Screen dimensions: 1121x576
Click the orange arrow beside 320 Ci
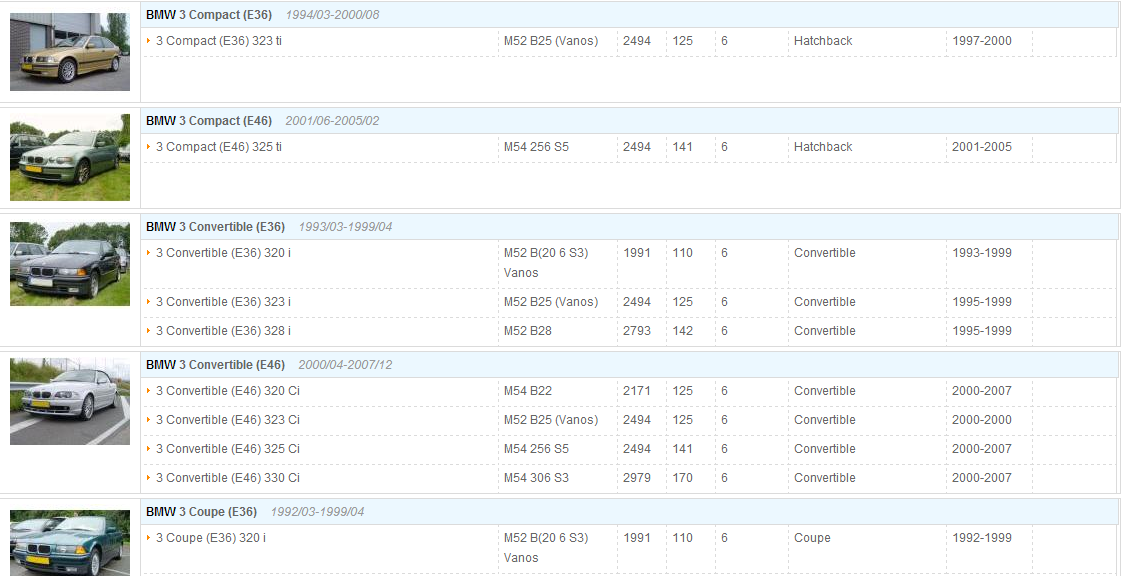149,390
